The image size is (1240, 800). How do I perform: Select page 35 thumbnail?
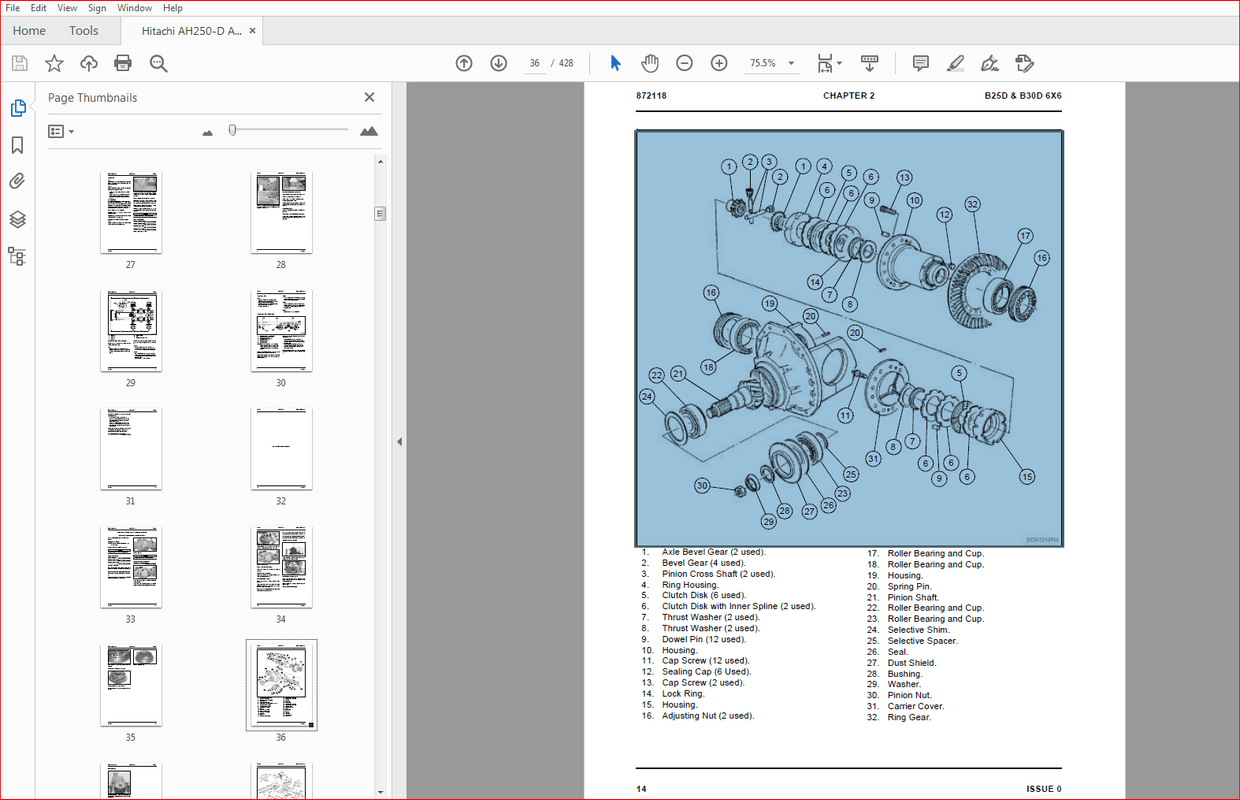pyautogui.click(x=131, y=685)
